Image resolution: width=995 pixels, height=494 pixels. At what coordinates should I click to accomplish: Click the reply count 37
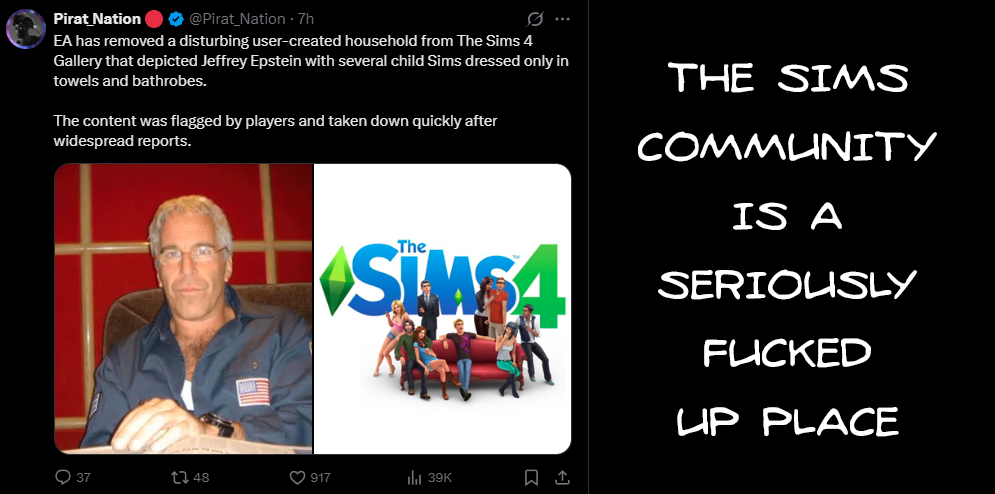coord(83,477)
